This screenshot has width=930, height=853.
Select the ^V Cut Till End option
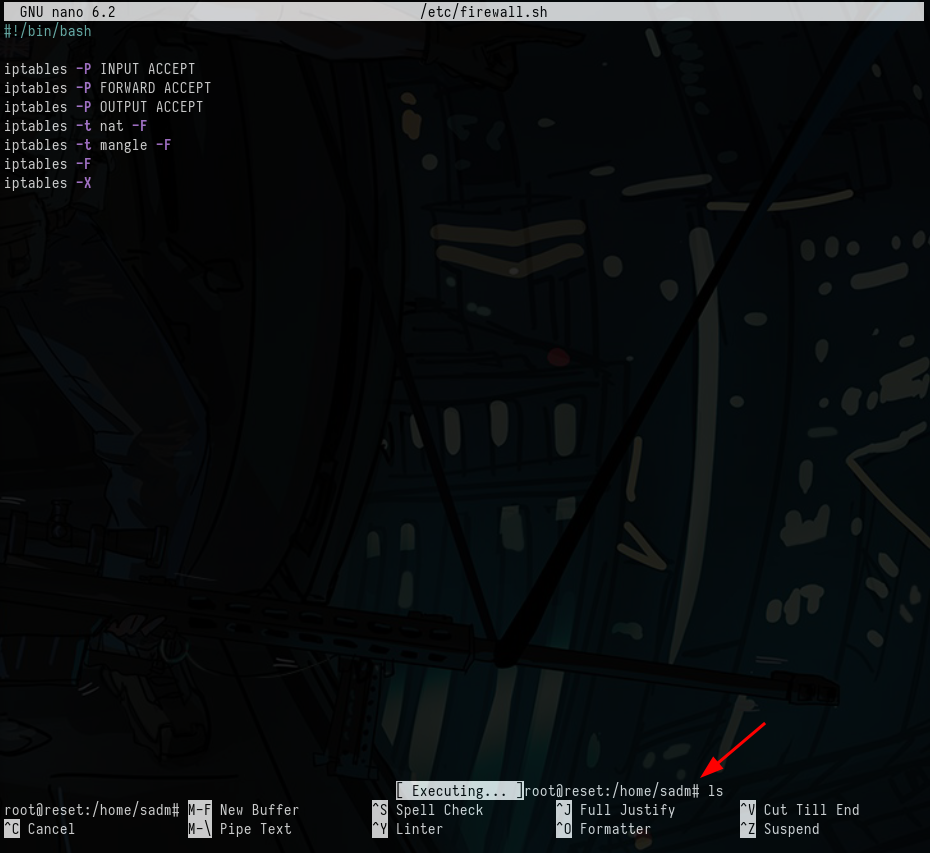799,810
